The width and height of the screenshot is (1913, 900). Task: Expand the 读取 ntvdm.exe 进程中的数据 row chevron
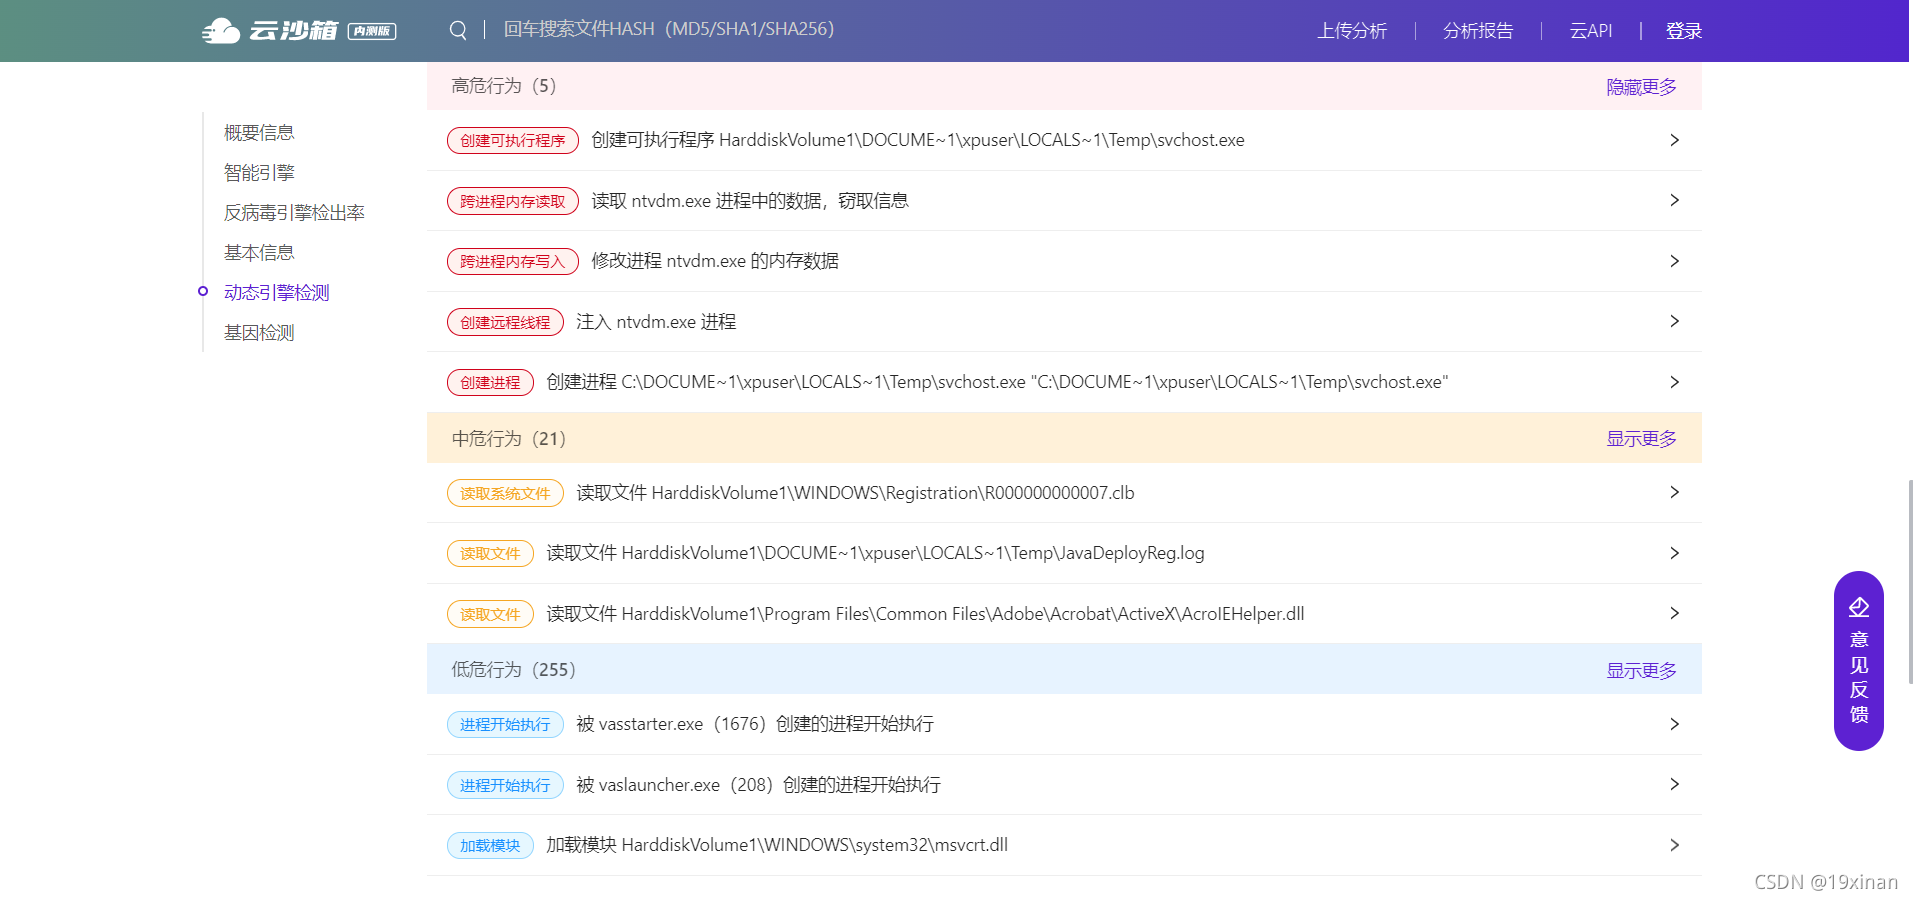(x=1674, y=200)
